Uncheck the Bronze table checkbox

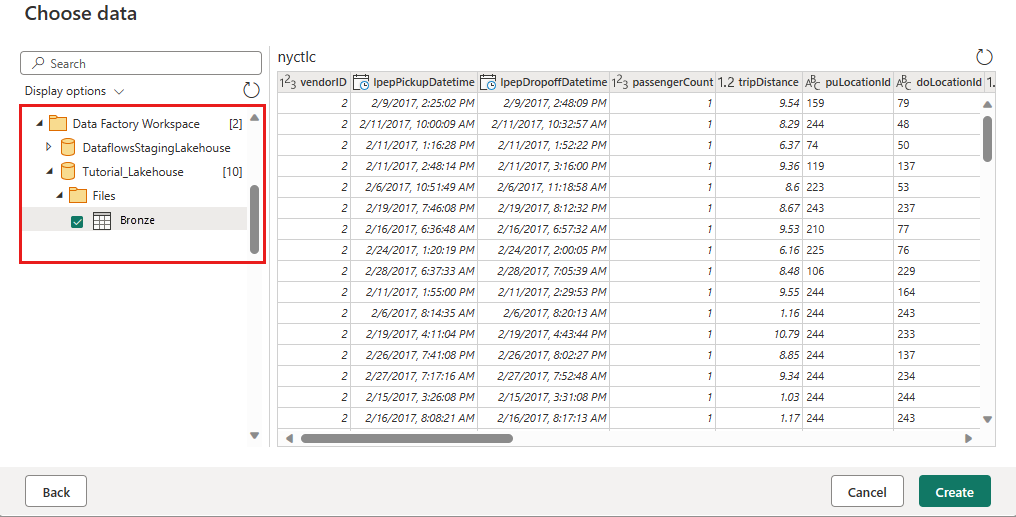point(77,222)
